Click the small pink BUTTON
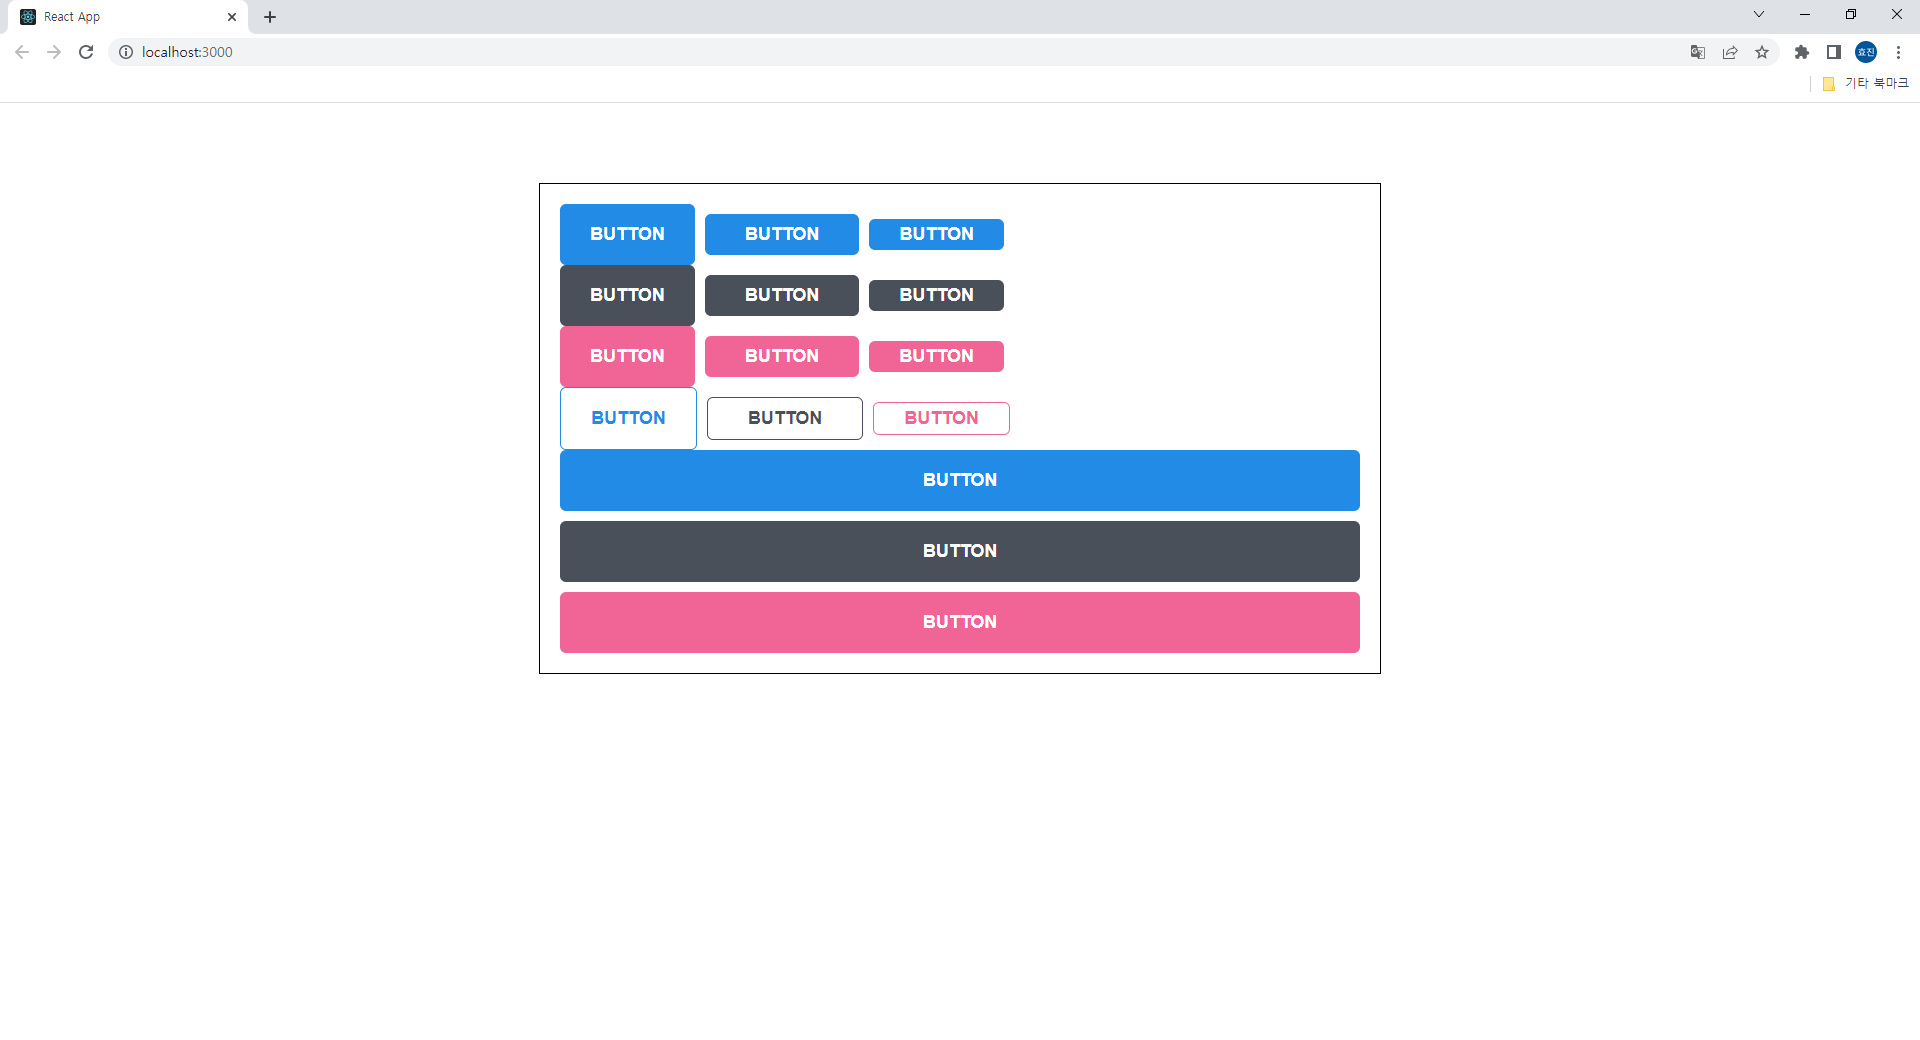The height and width of the screenshot is (1040, 1920). pyautogui.click(x=936, y=356)
